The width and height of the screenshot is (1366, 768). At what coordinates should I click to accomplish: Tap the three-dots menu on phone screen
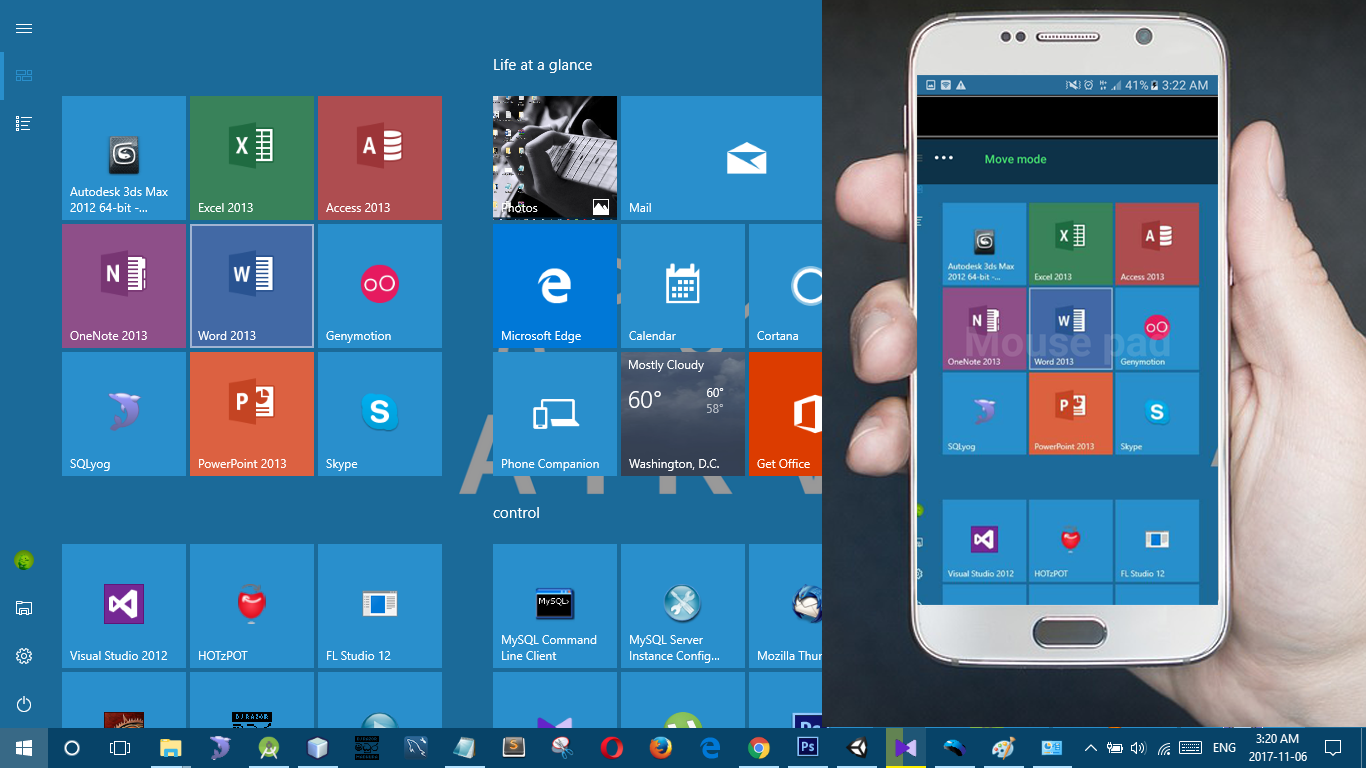(943, 159)
